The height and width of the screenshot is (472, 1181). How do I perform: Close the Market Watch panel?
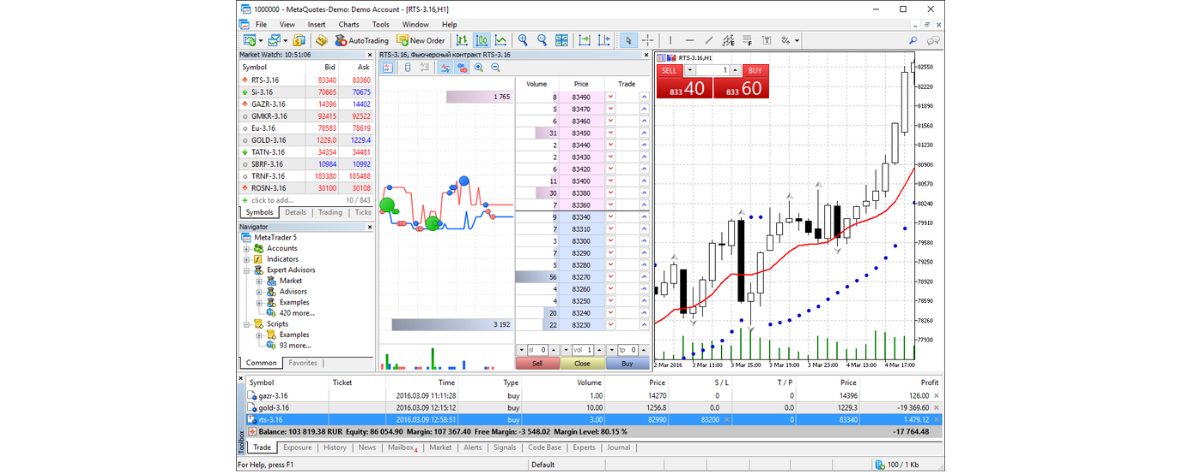pos(370,55)
